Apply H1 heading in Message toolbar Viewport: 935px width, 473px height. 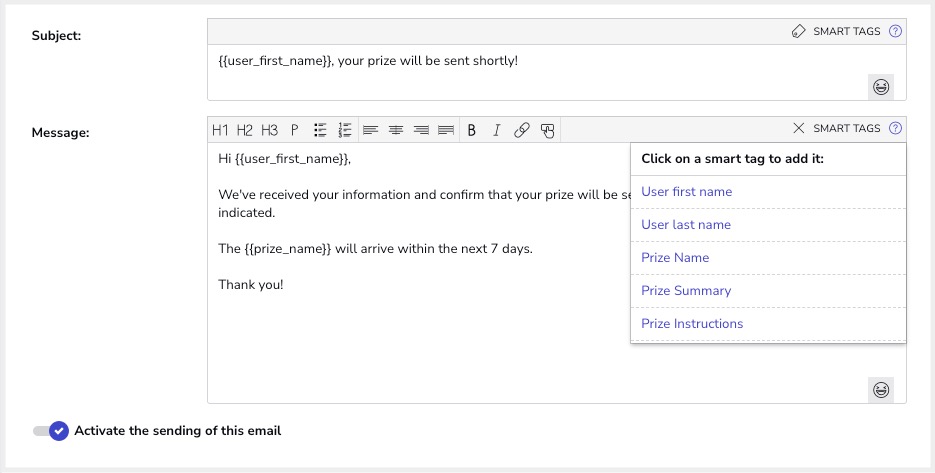220,130
